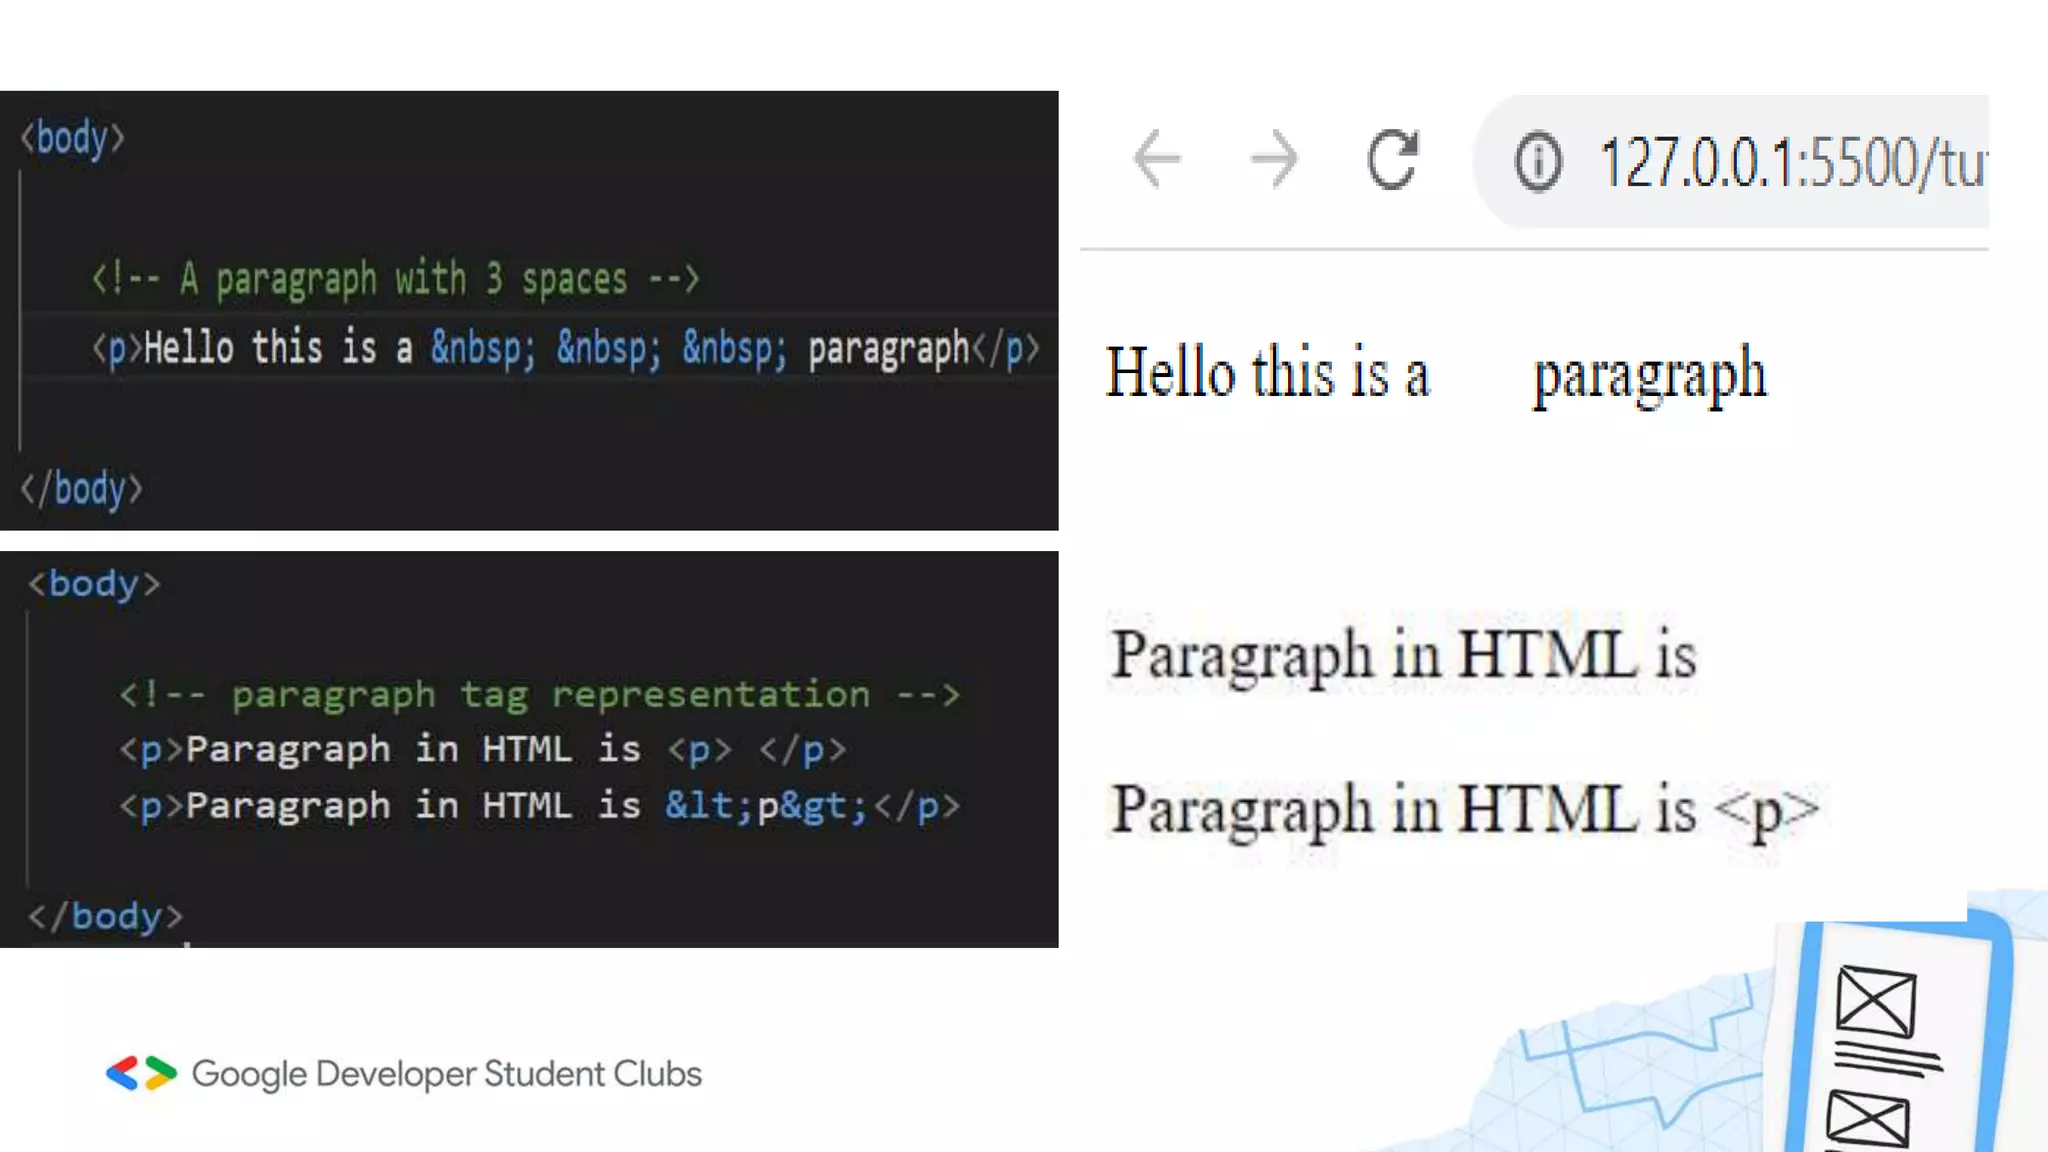Reload the page with refresh icon

pos(1392,159)
